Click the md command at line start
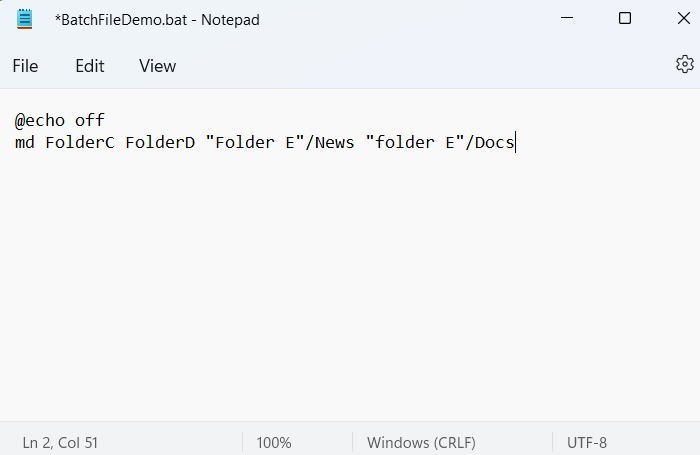 tap(25, 142)
